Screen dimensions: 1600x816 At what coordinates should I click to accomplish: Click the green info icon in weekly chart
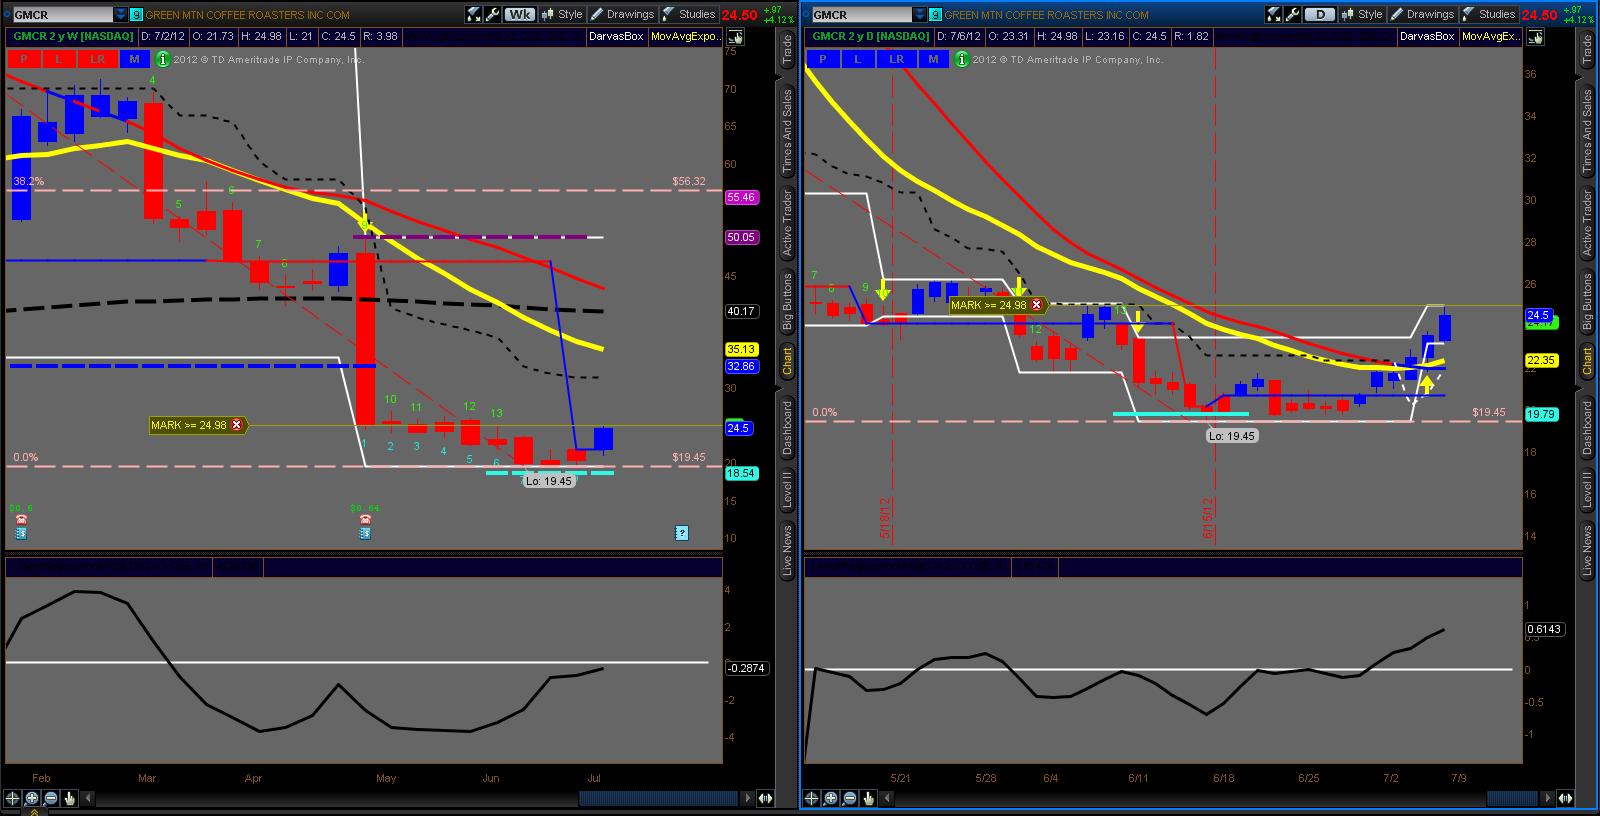[x=163, y=59]
